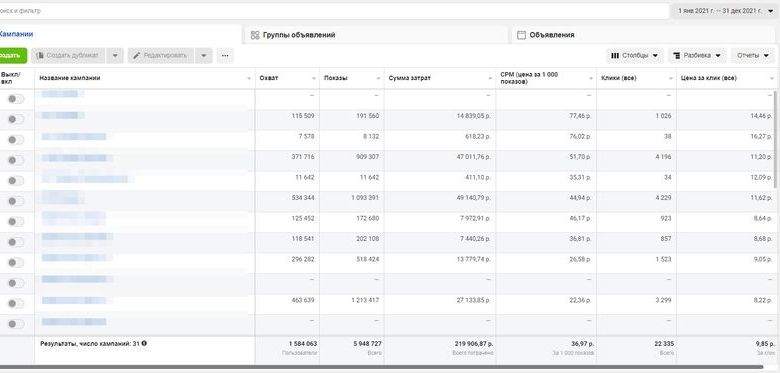
Task: Toggle campaign switch in 27 133,85 р. row
Action: (15, 303)
